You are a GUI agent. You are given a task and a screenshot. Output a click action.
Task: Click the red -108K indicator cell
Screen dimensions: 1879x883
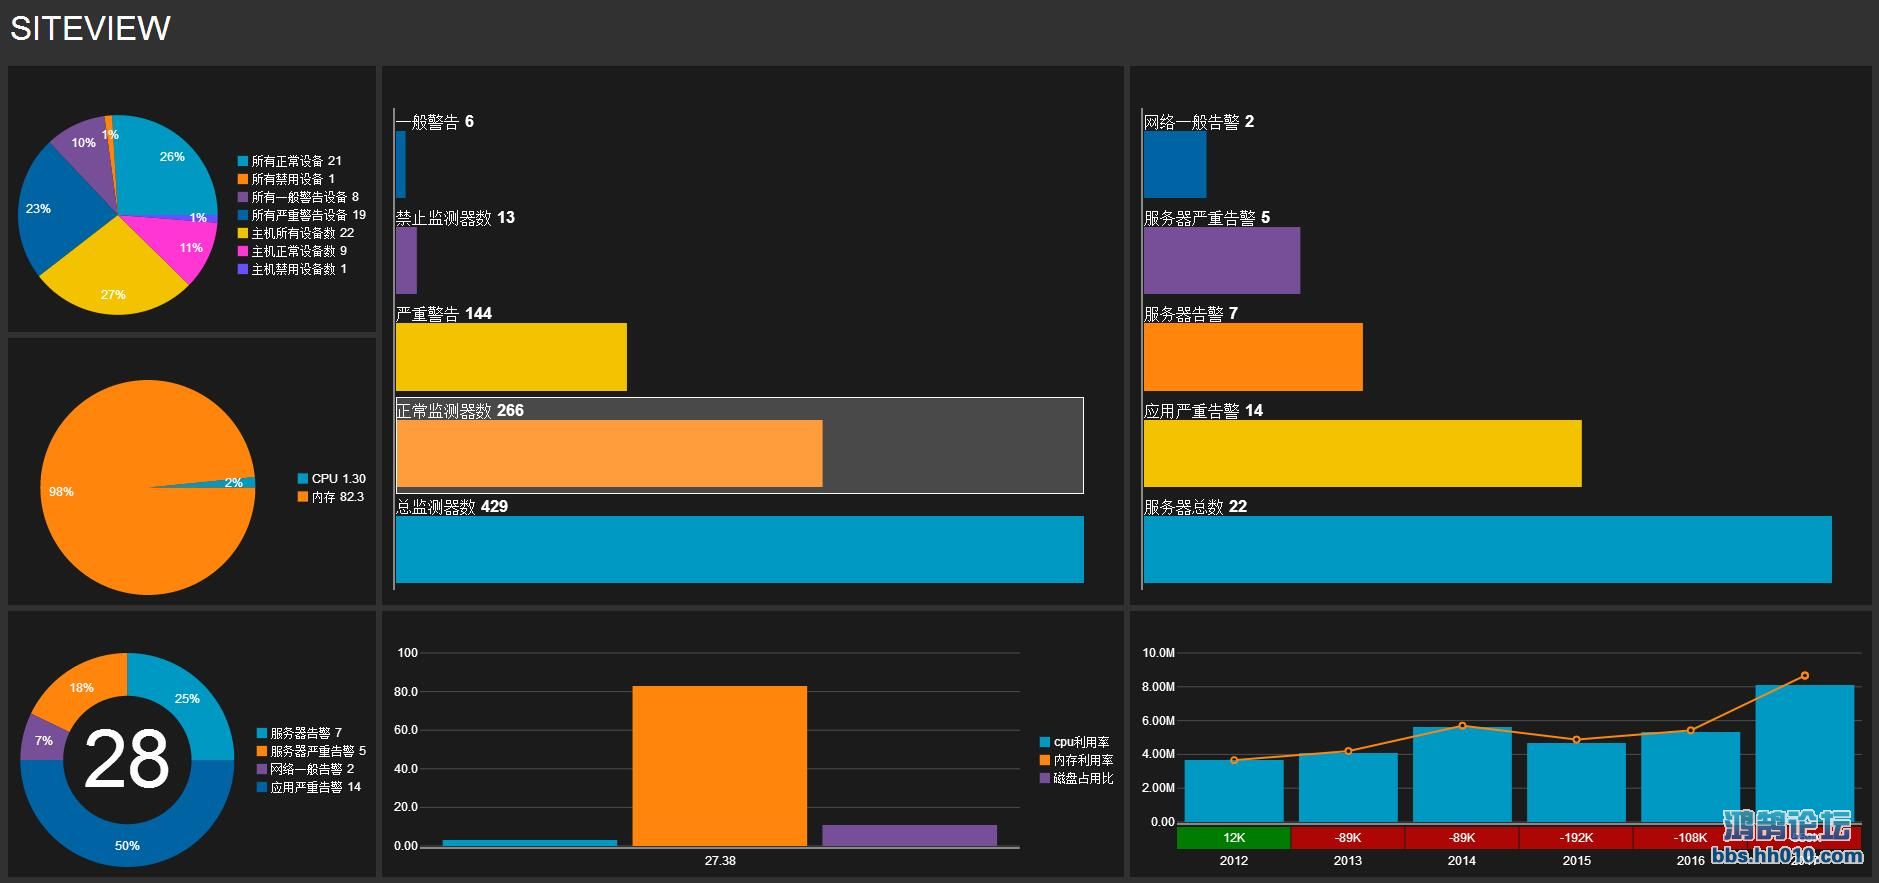point(1690,837)
